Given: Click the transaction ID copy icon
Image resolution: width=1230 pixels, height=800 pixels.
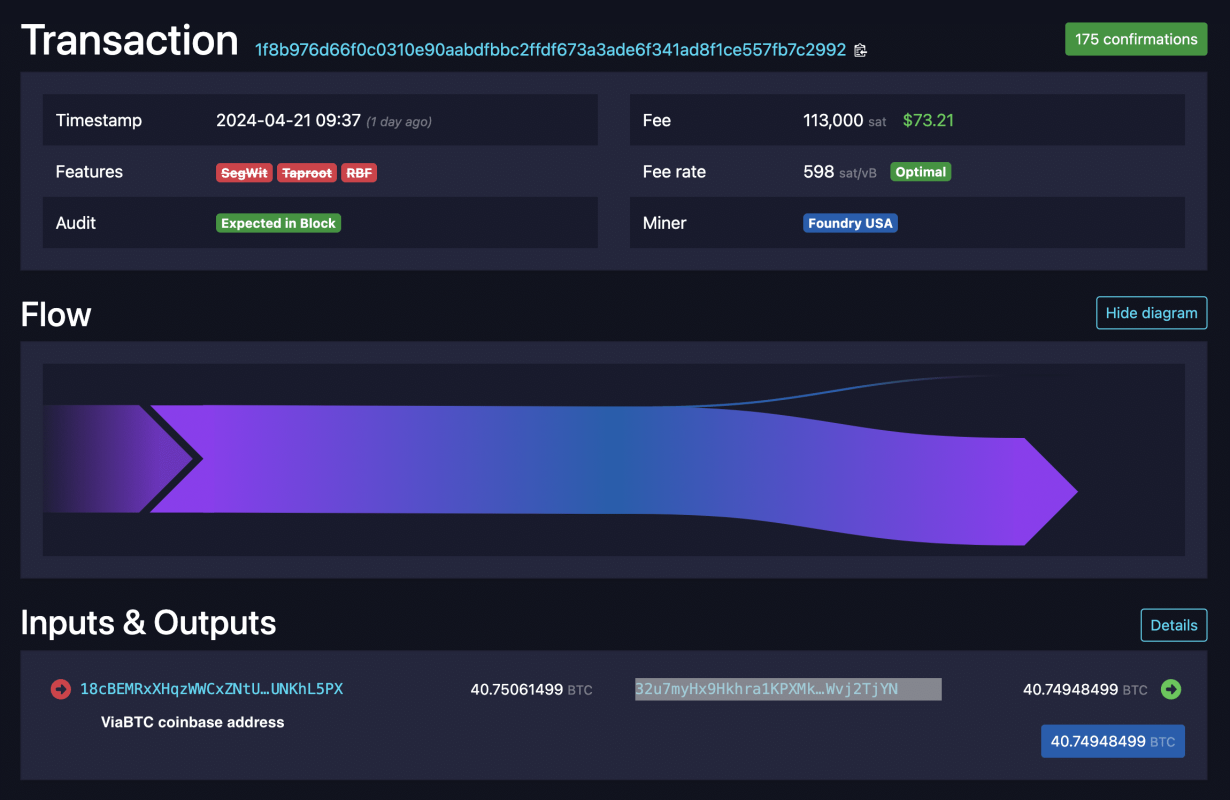Looking at the screenshot, I should click(860, 50).
